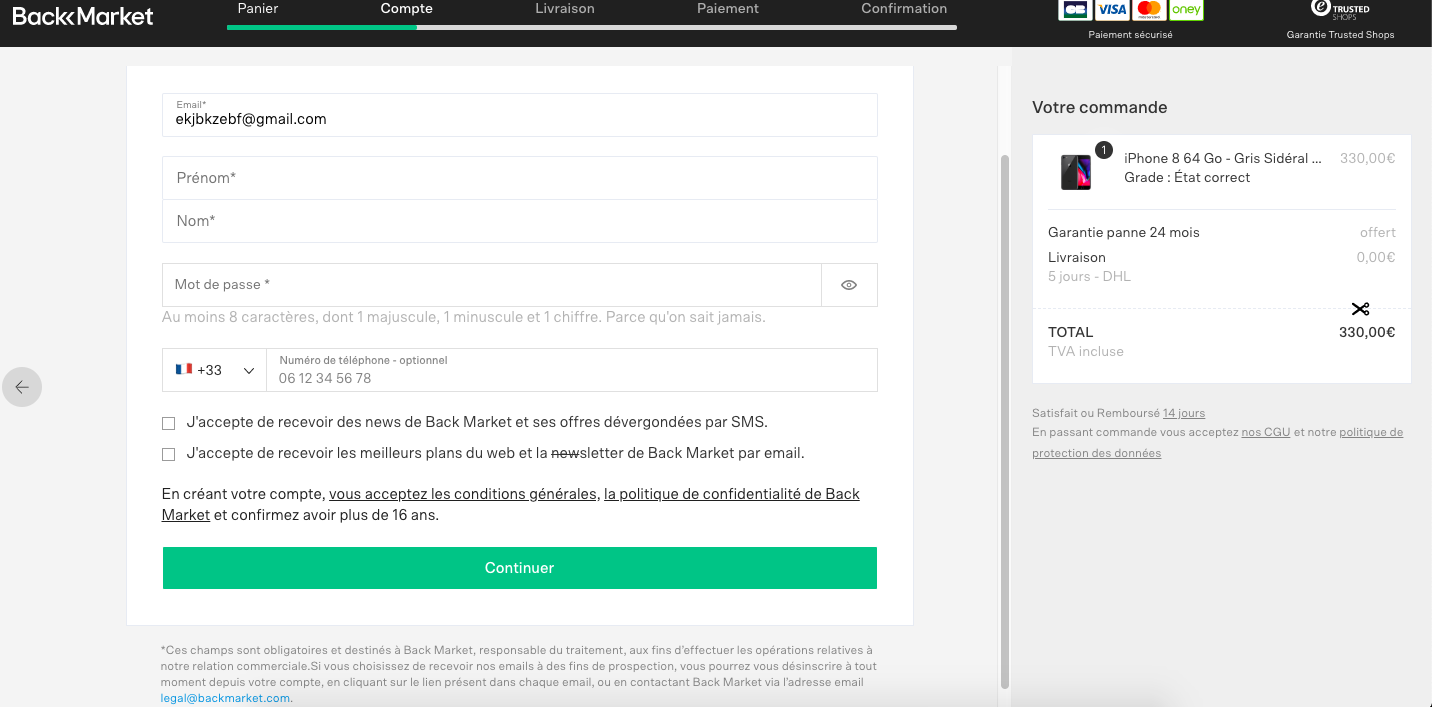Open the +33 country code dropdown

coord(215,370)
